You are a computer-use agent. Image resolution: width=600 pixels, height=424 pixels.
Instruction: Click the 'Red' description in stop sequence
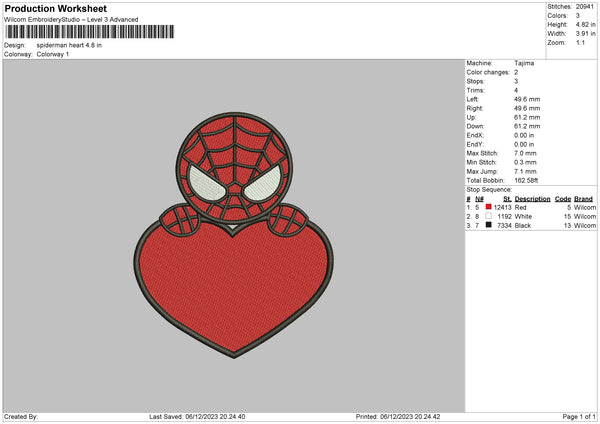pos(520,207)
